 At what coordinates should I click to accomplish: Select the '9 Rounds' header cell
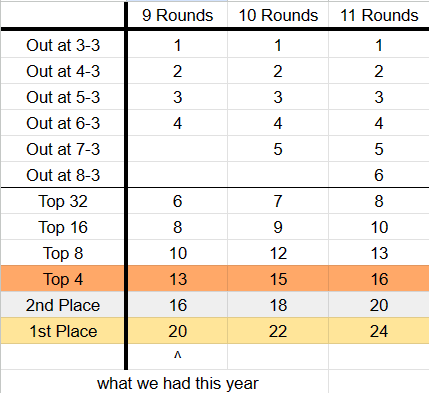pyautogui.click(x=177, y=15)
